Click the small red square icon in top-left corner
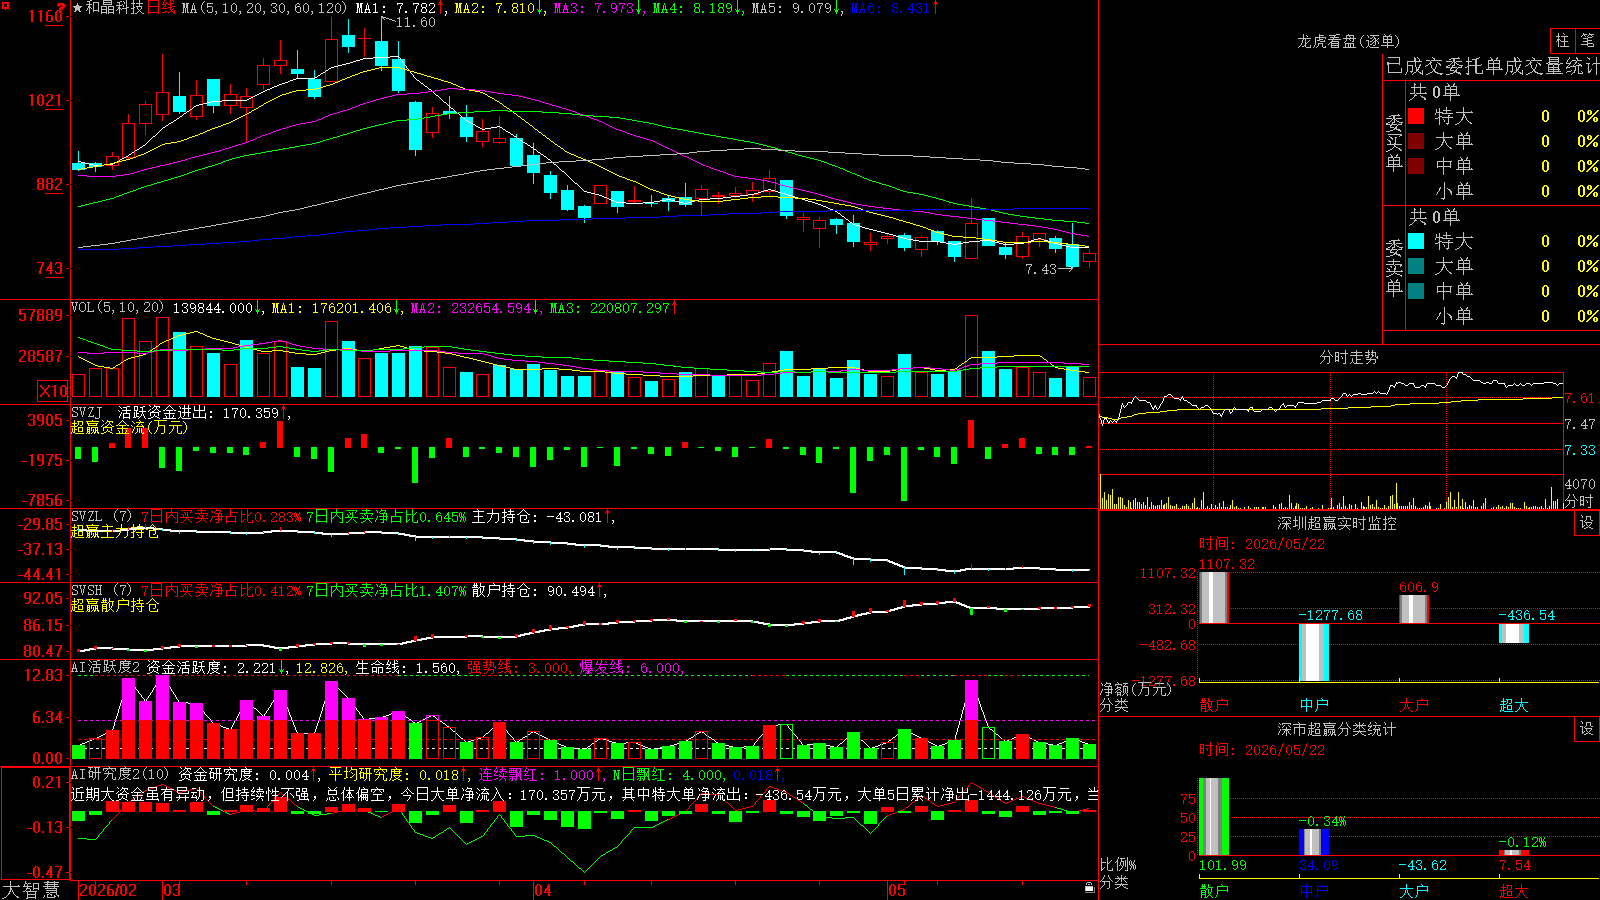This screenshot has height=900, width=1600. [x=5, y=6]
